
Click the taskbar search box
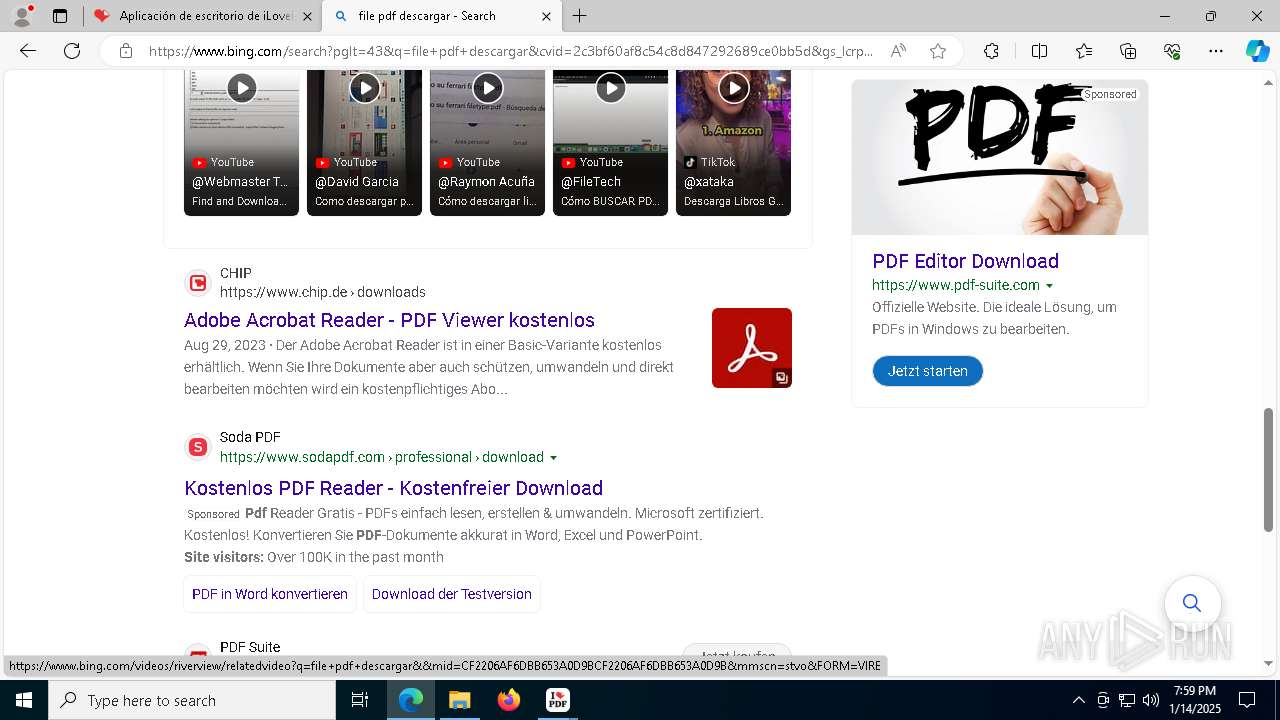tap(192, 700)
